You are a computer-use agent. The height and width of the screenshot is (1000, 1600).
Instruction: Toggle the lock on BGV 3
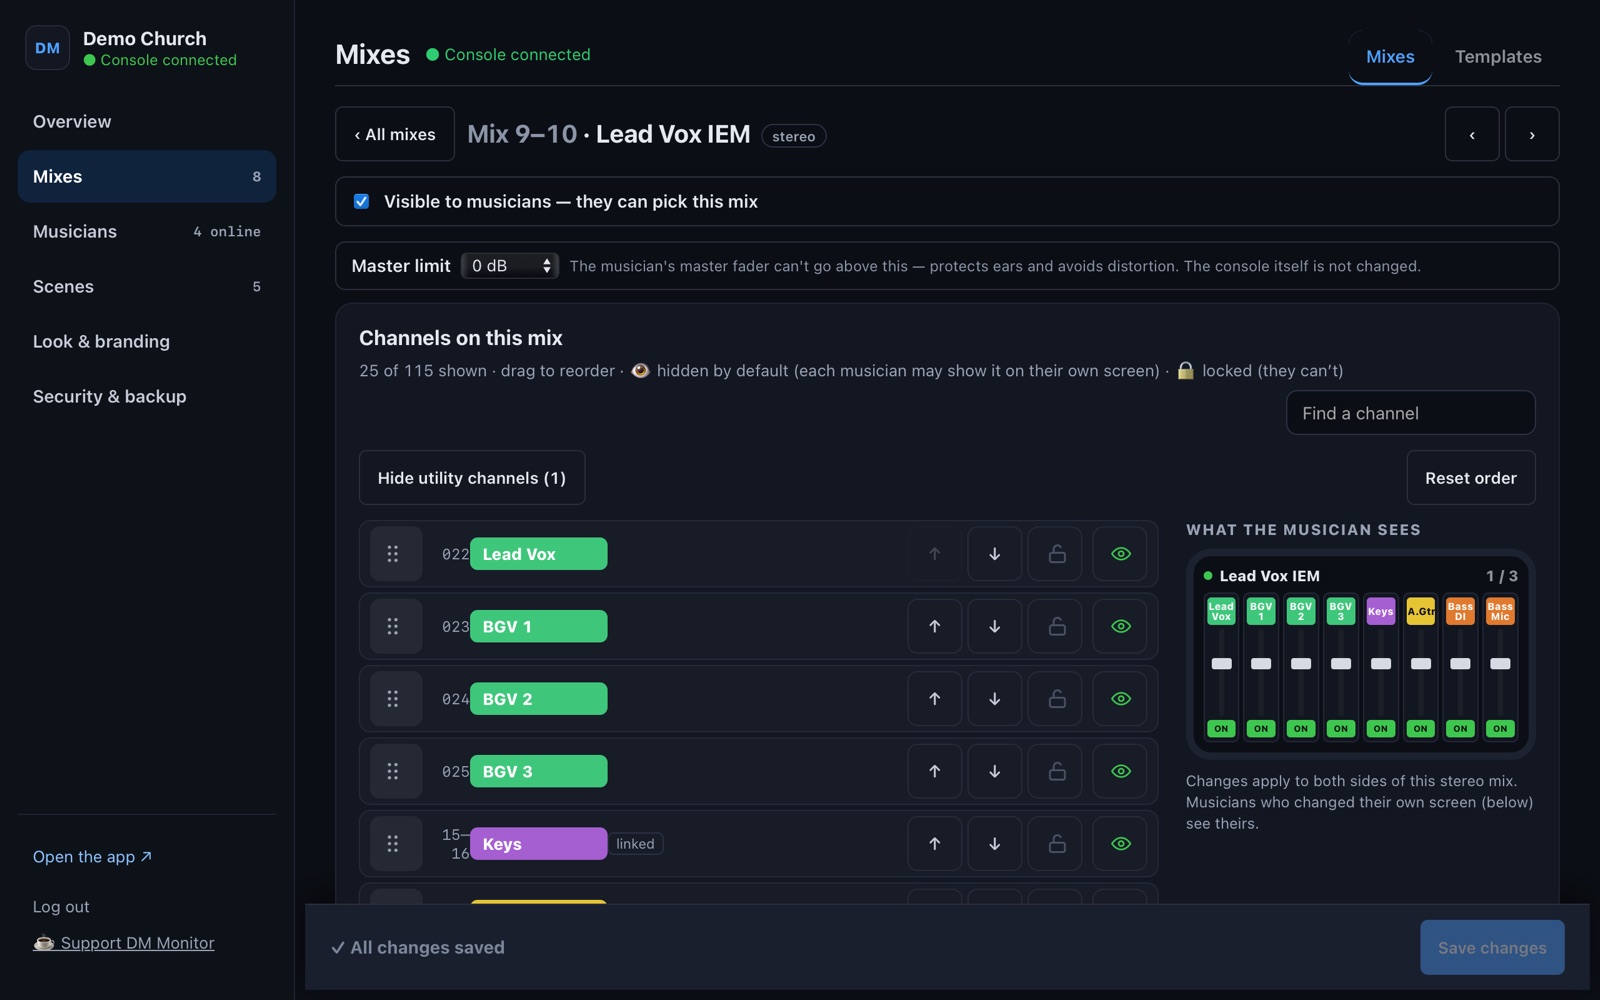pos(1056,772)
